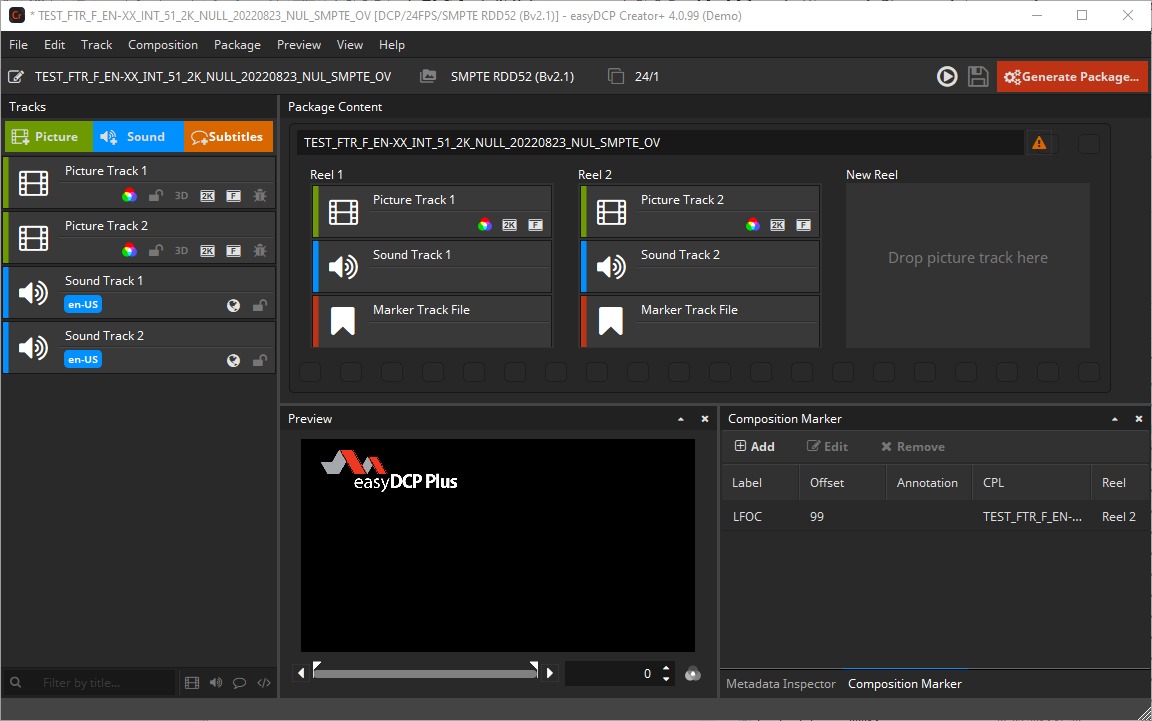Open color settings on Picture Track 1
Image resolution: width=1152 pixels, height=721 pixels.
tap(129, 196)
